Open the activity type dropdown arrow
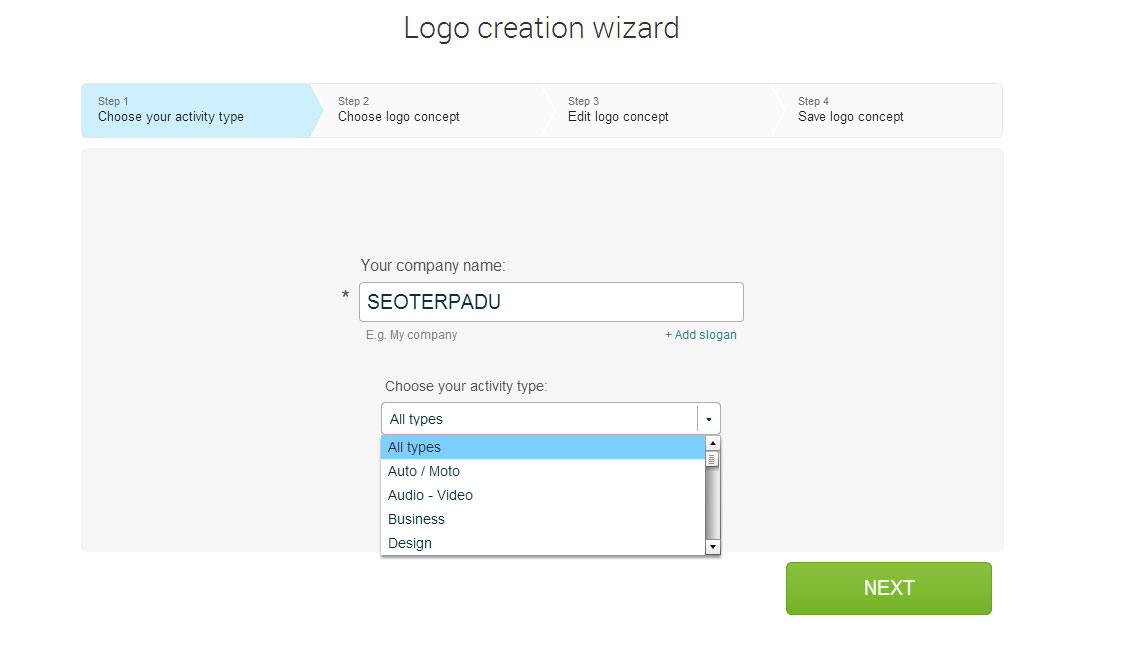Viewport: 1133px width, 646px height. (708, 418)
